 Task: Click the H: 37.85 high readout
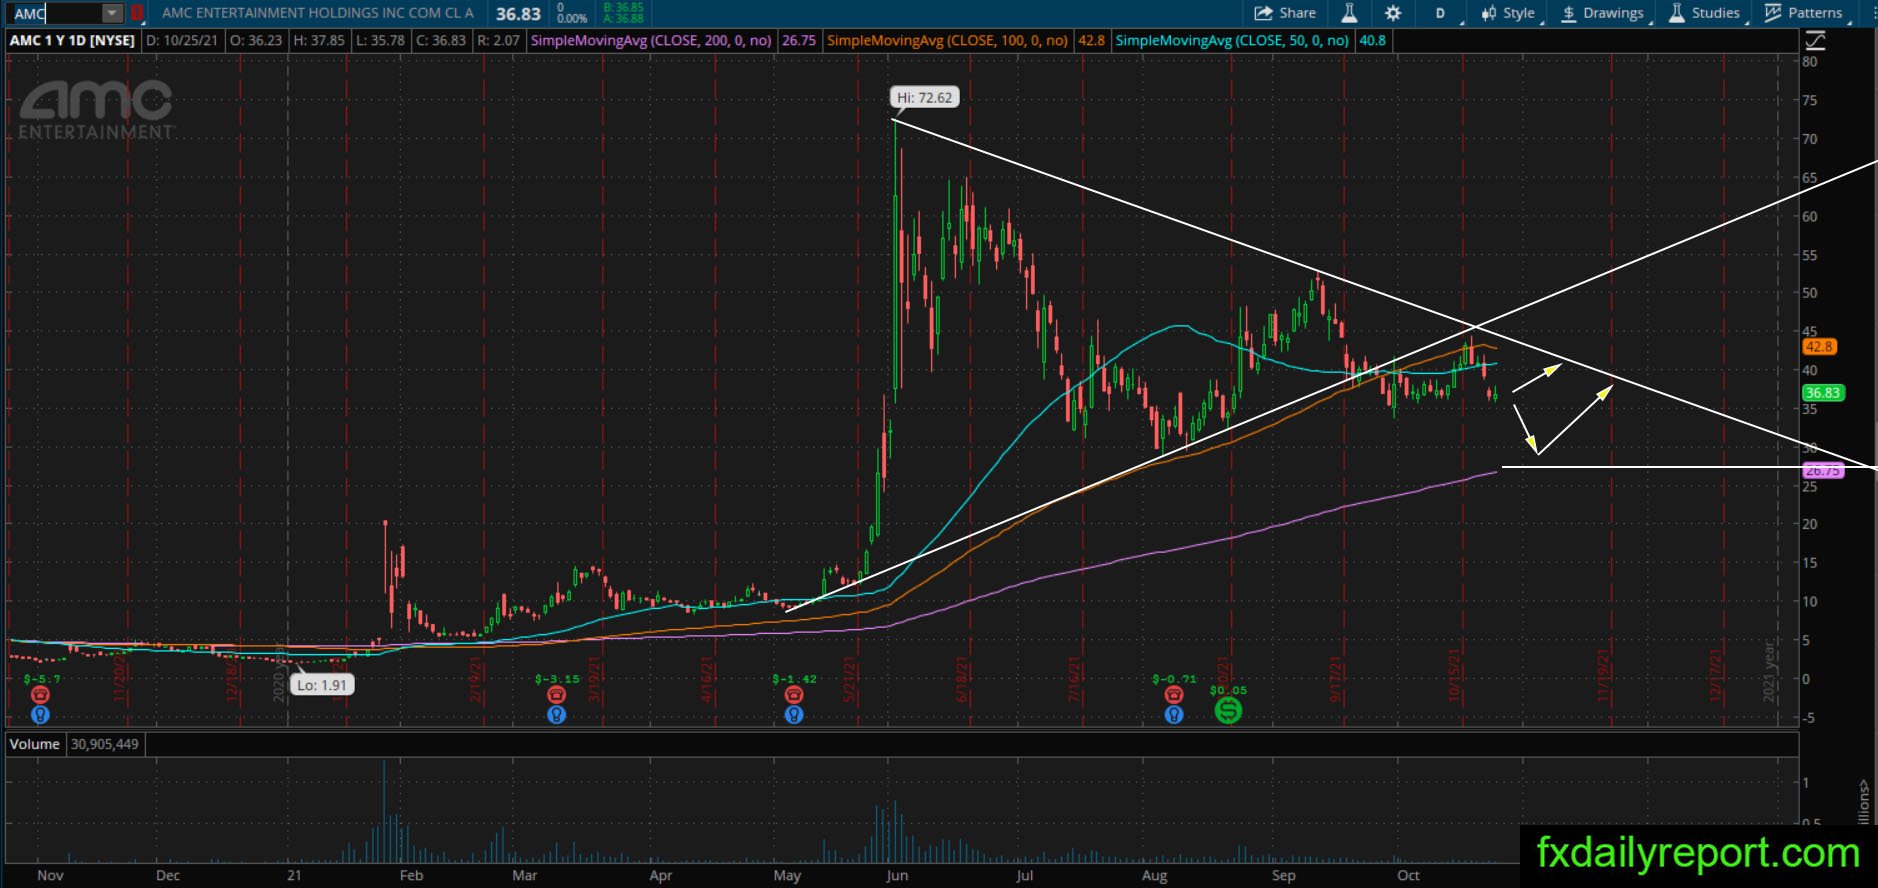tap(320, 41)
